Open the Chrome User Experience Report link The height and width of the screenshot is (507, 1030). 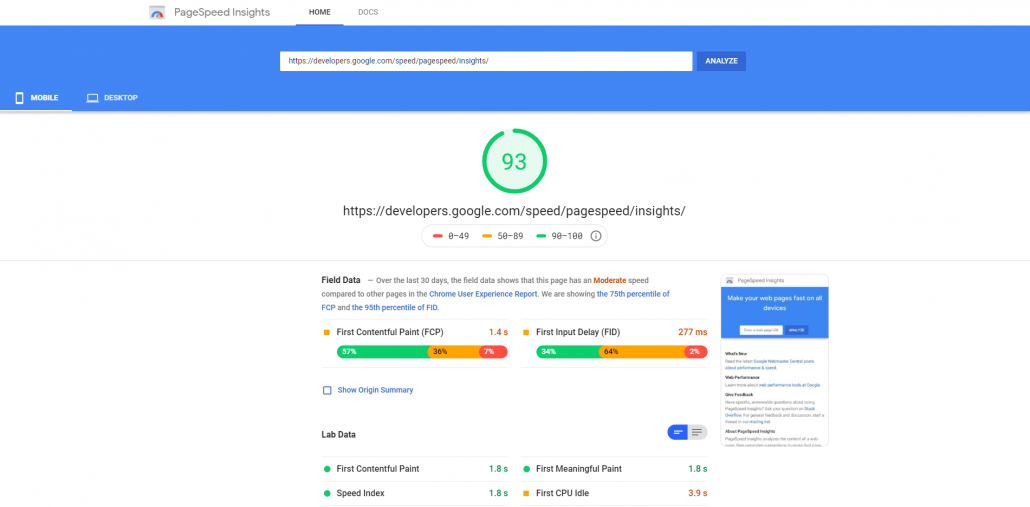click(x=483, y=294)
